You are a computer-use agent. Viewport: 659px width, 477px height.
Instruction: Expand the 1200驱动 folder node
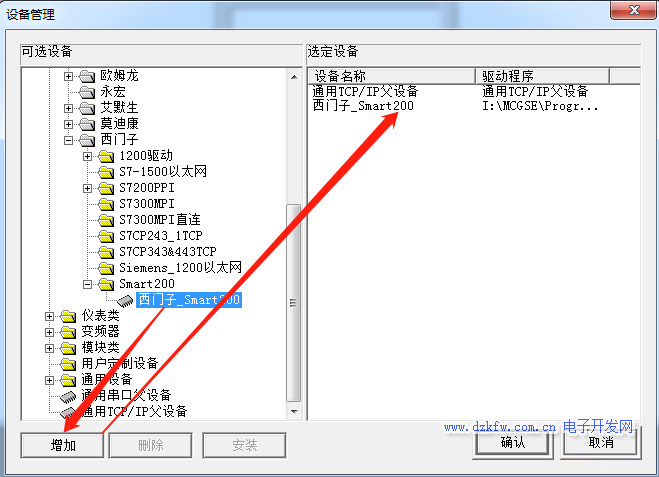coord(87,156)
